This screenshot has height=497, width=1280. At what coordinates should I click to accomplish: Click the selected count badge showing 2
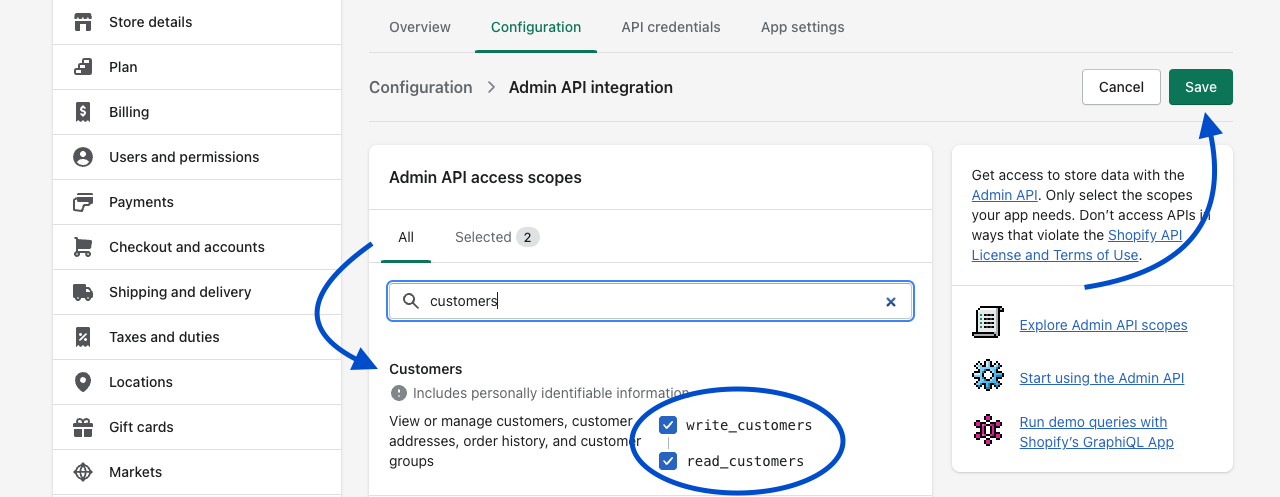[x=528, y=237]
